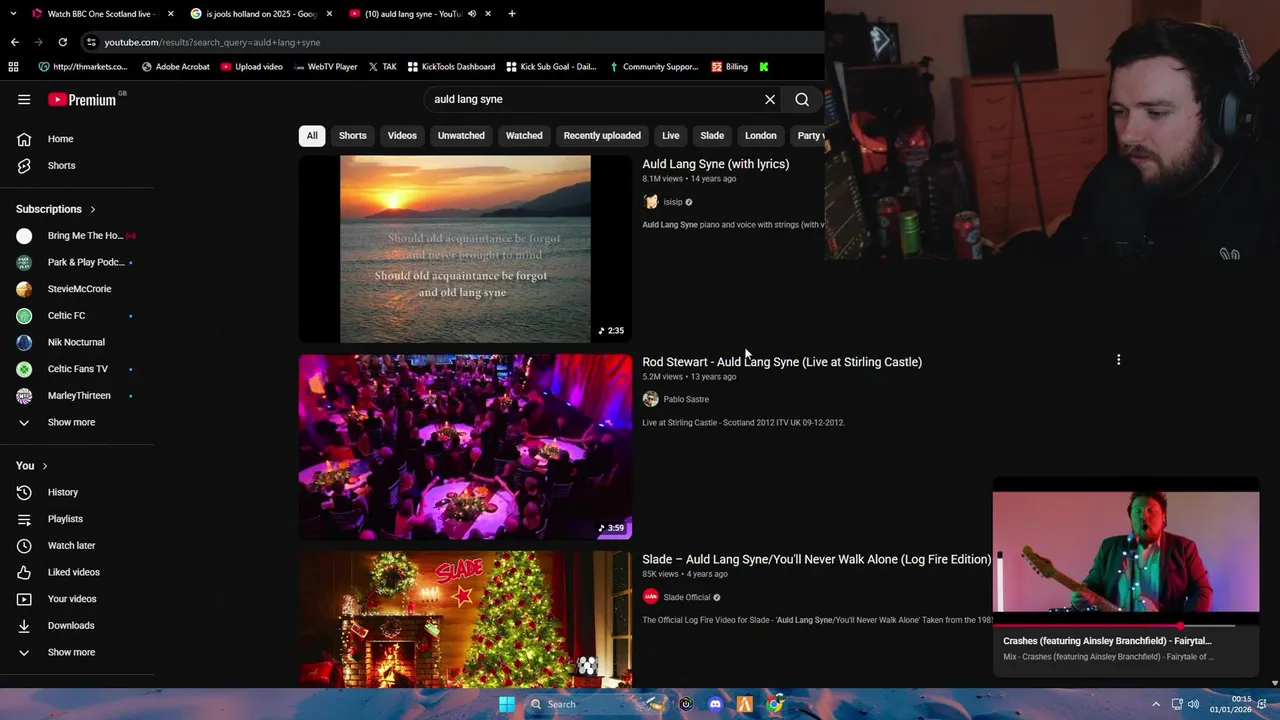Switch to Watch BBC One Scotland tab
Screen dimensions: 1280x720
[x=99, y=14]
